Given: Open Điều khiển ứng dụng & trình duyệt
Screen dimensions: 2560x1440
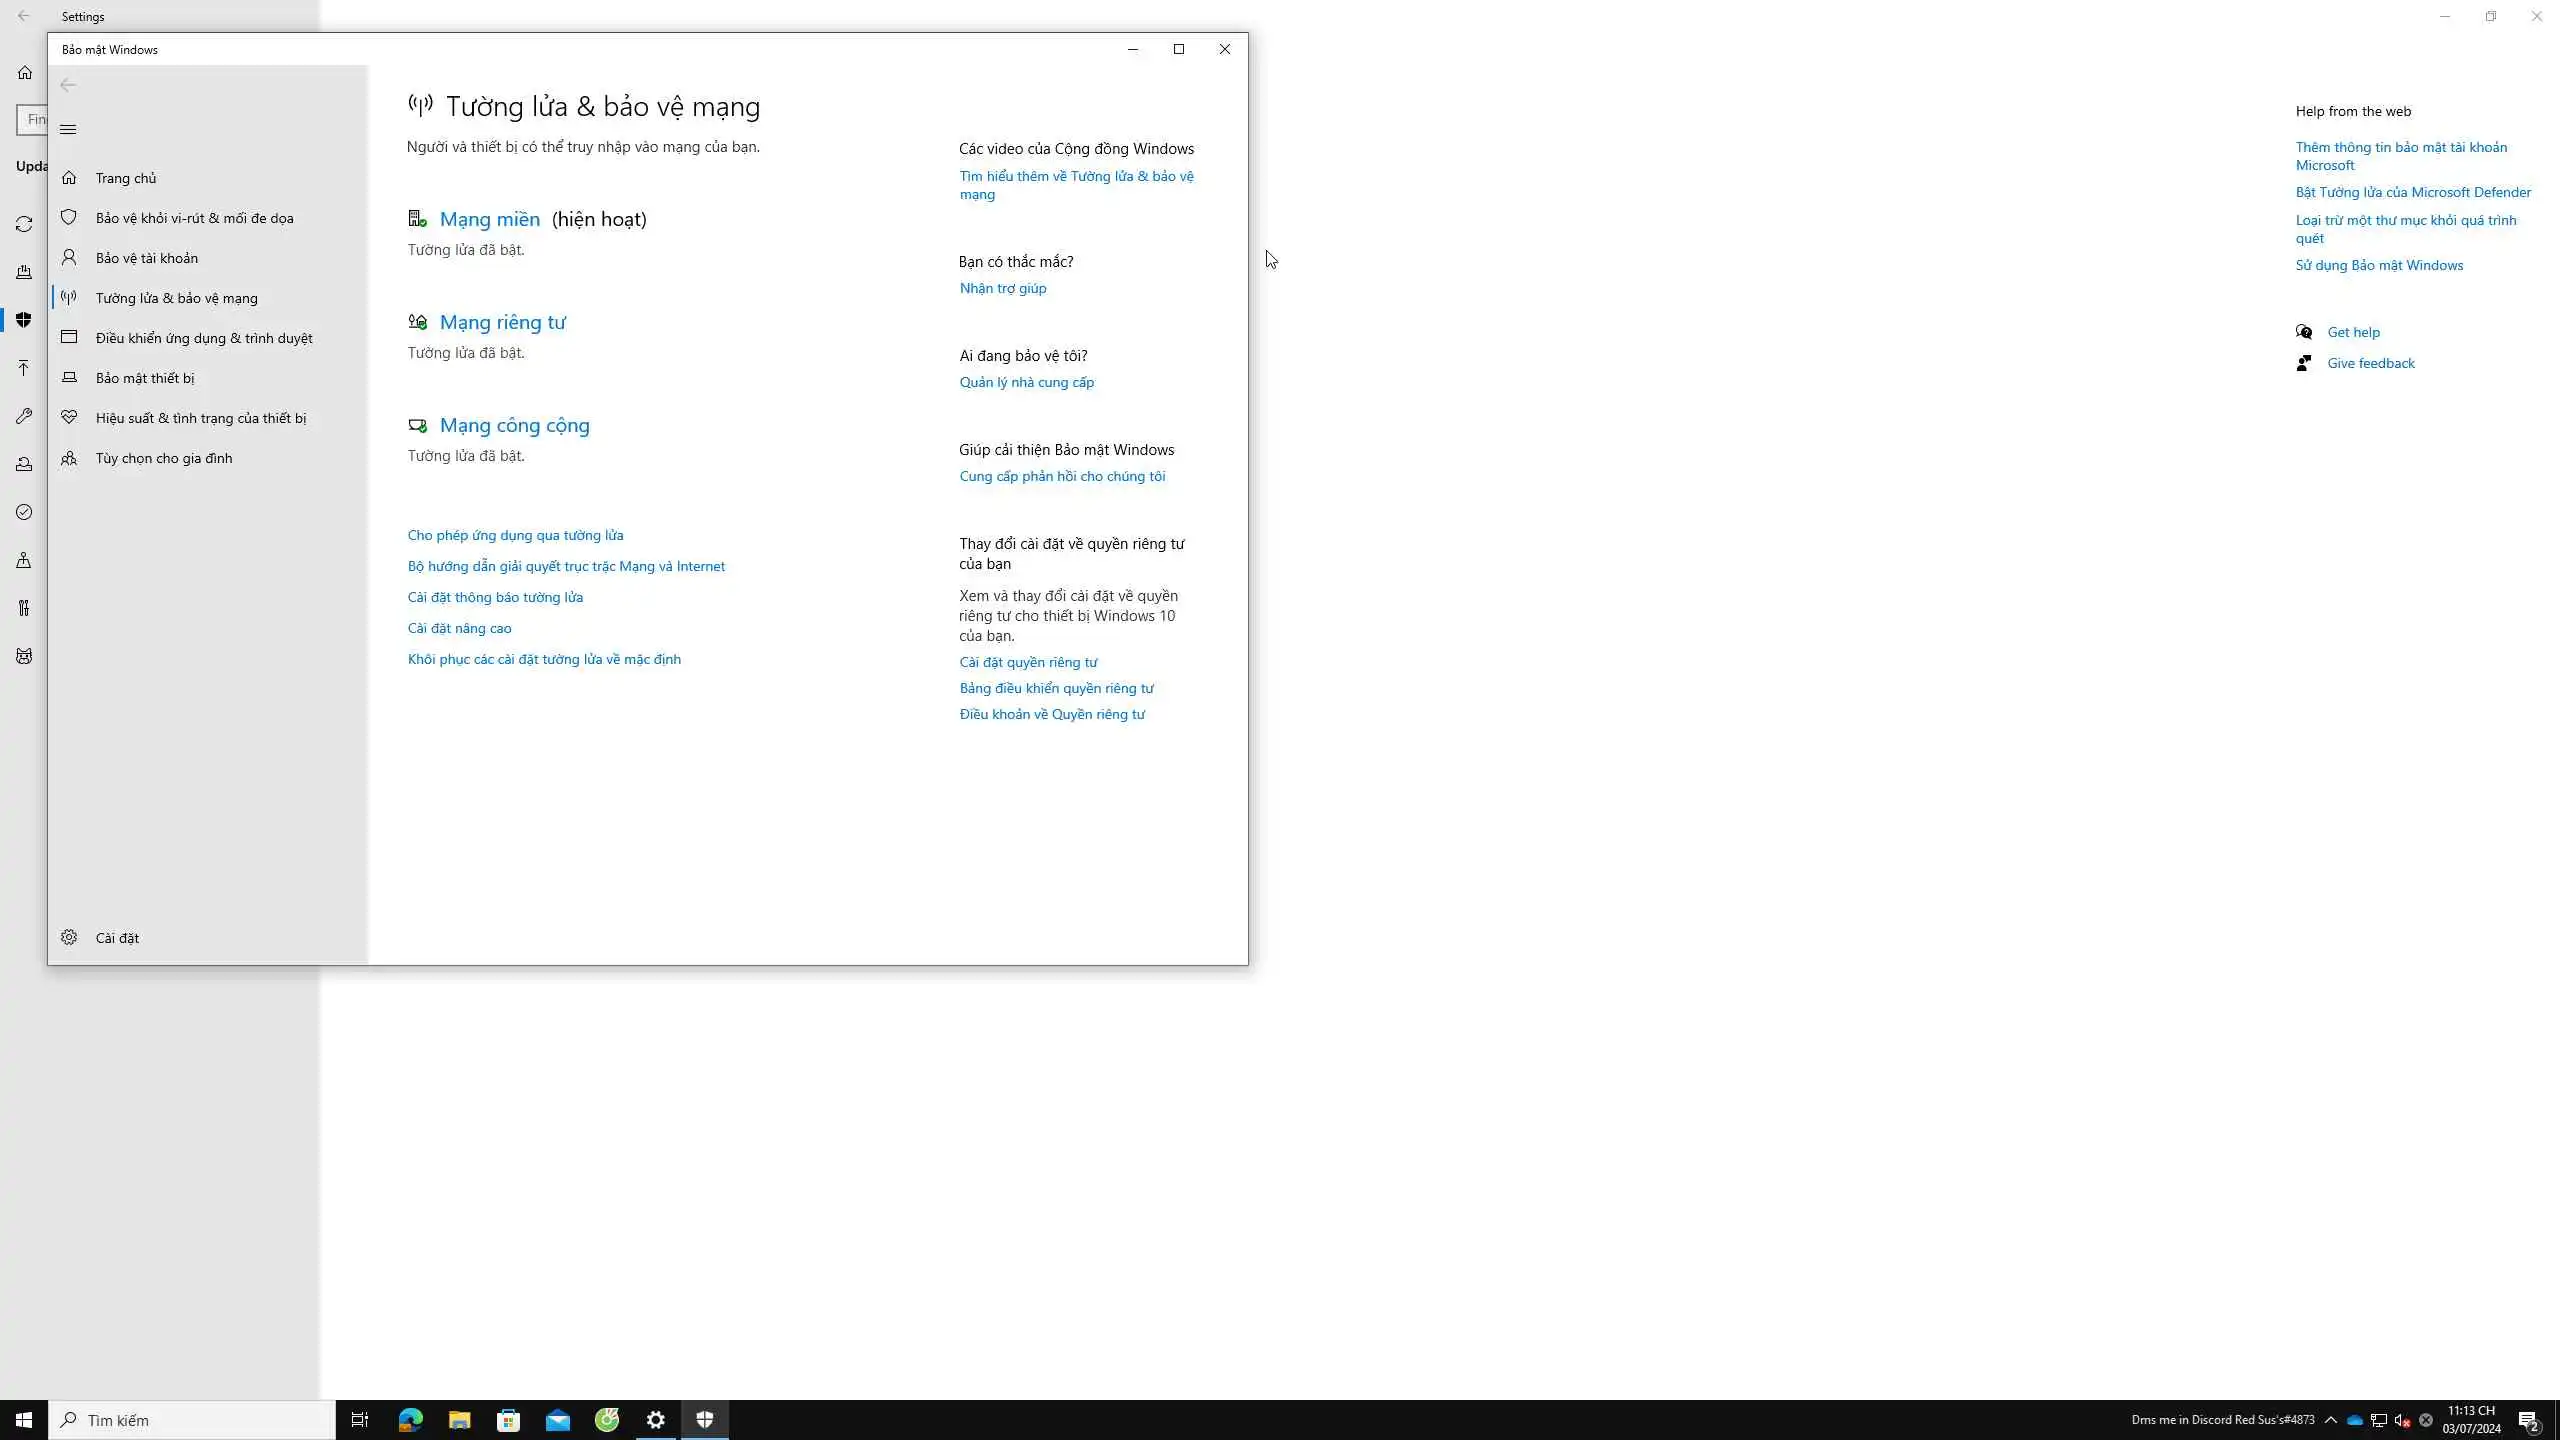Looking at the screenshot, I should coord(203,338).
